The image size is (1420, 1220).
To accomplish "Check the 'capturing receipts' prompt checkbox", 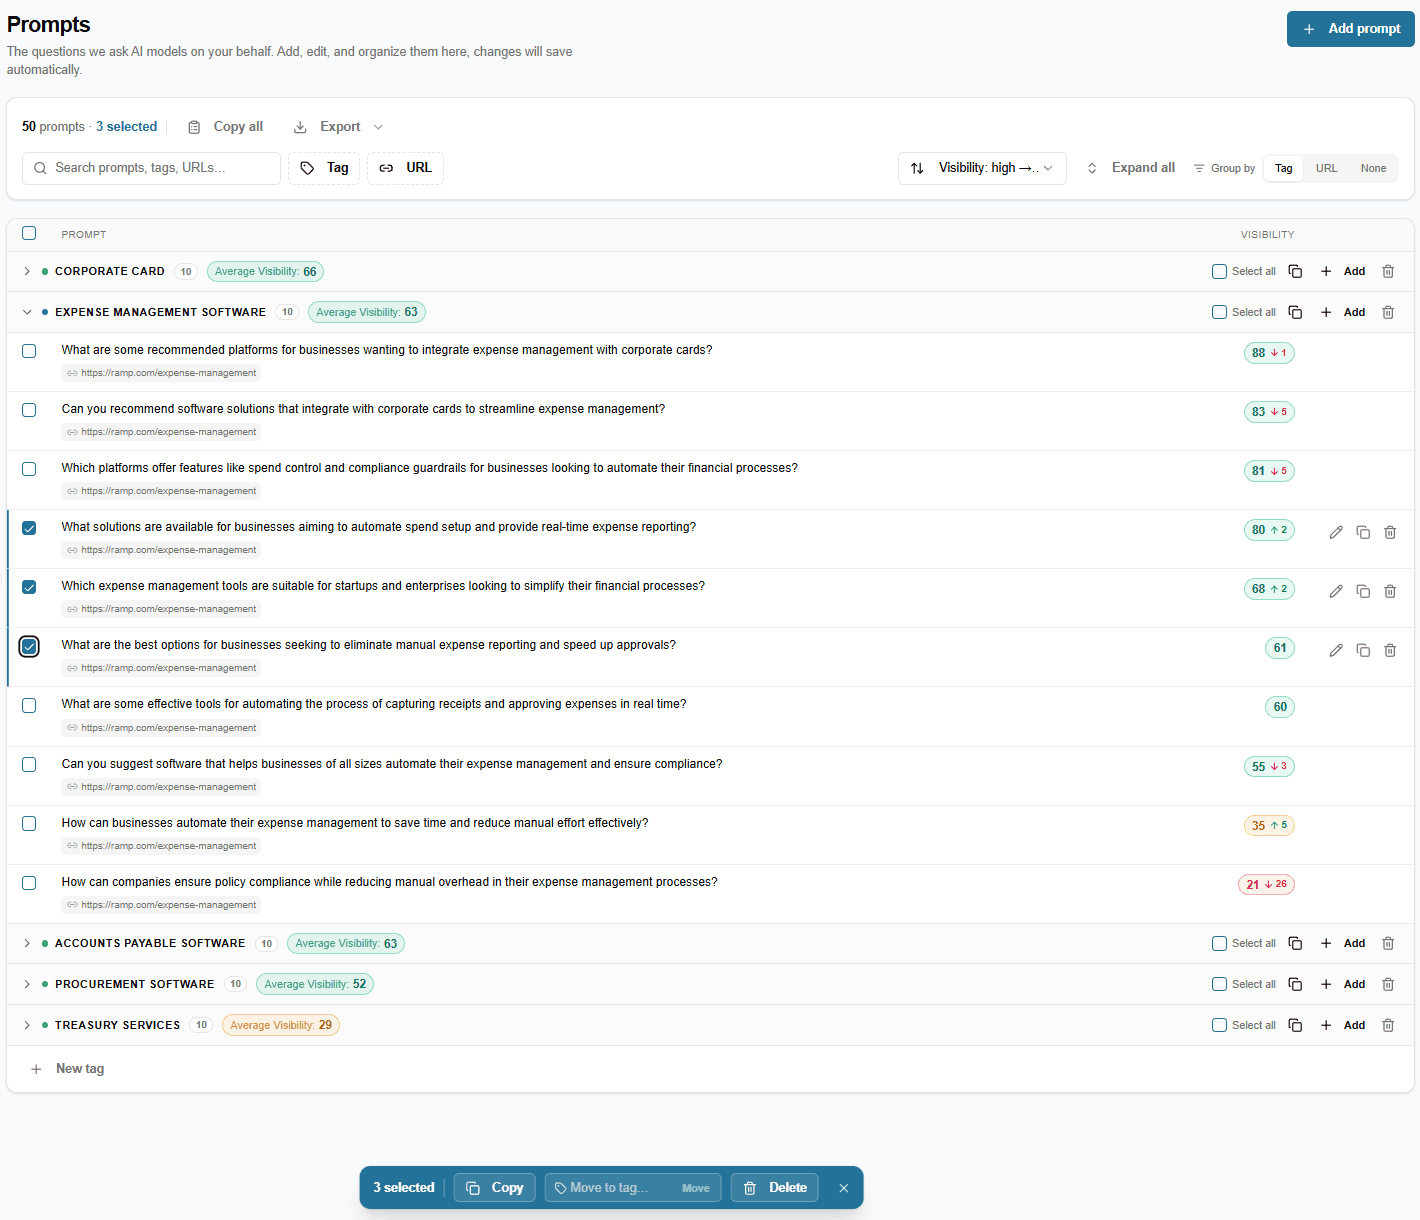I will point(29,705).
